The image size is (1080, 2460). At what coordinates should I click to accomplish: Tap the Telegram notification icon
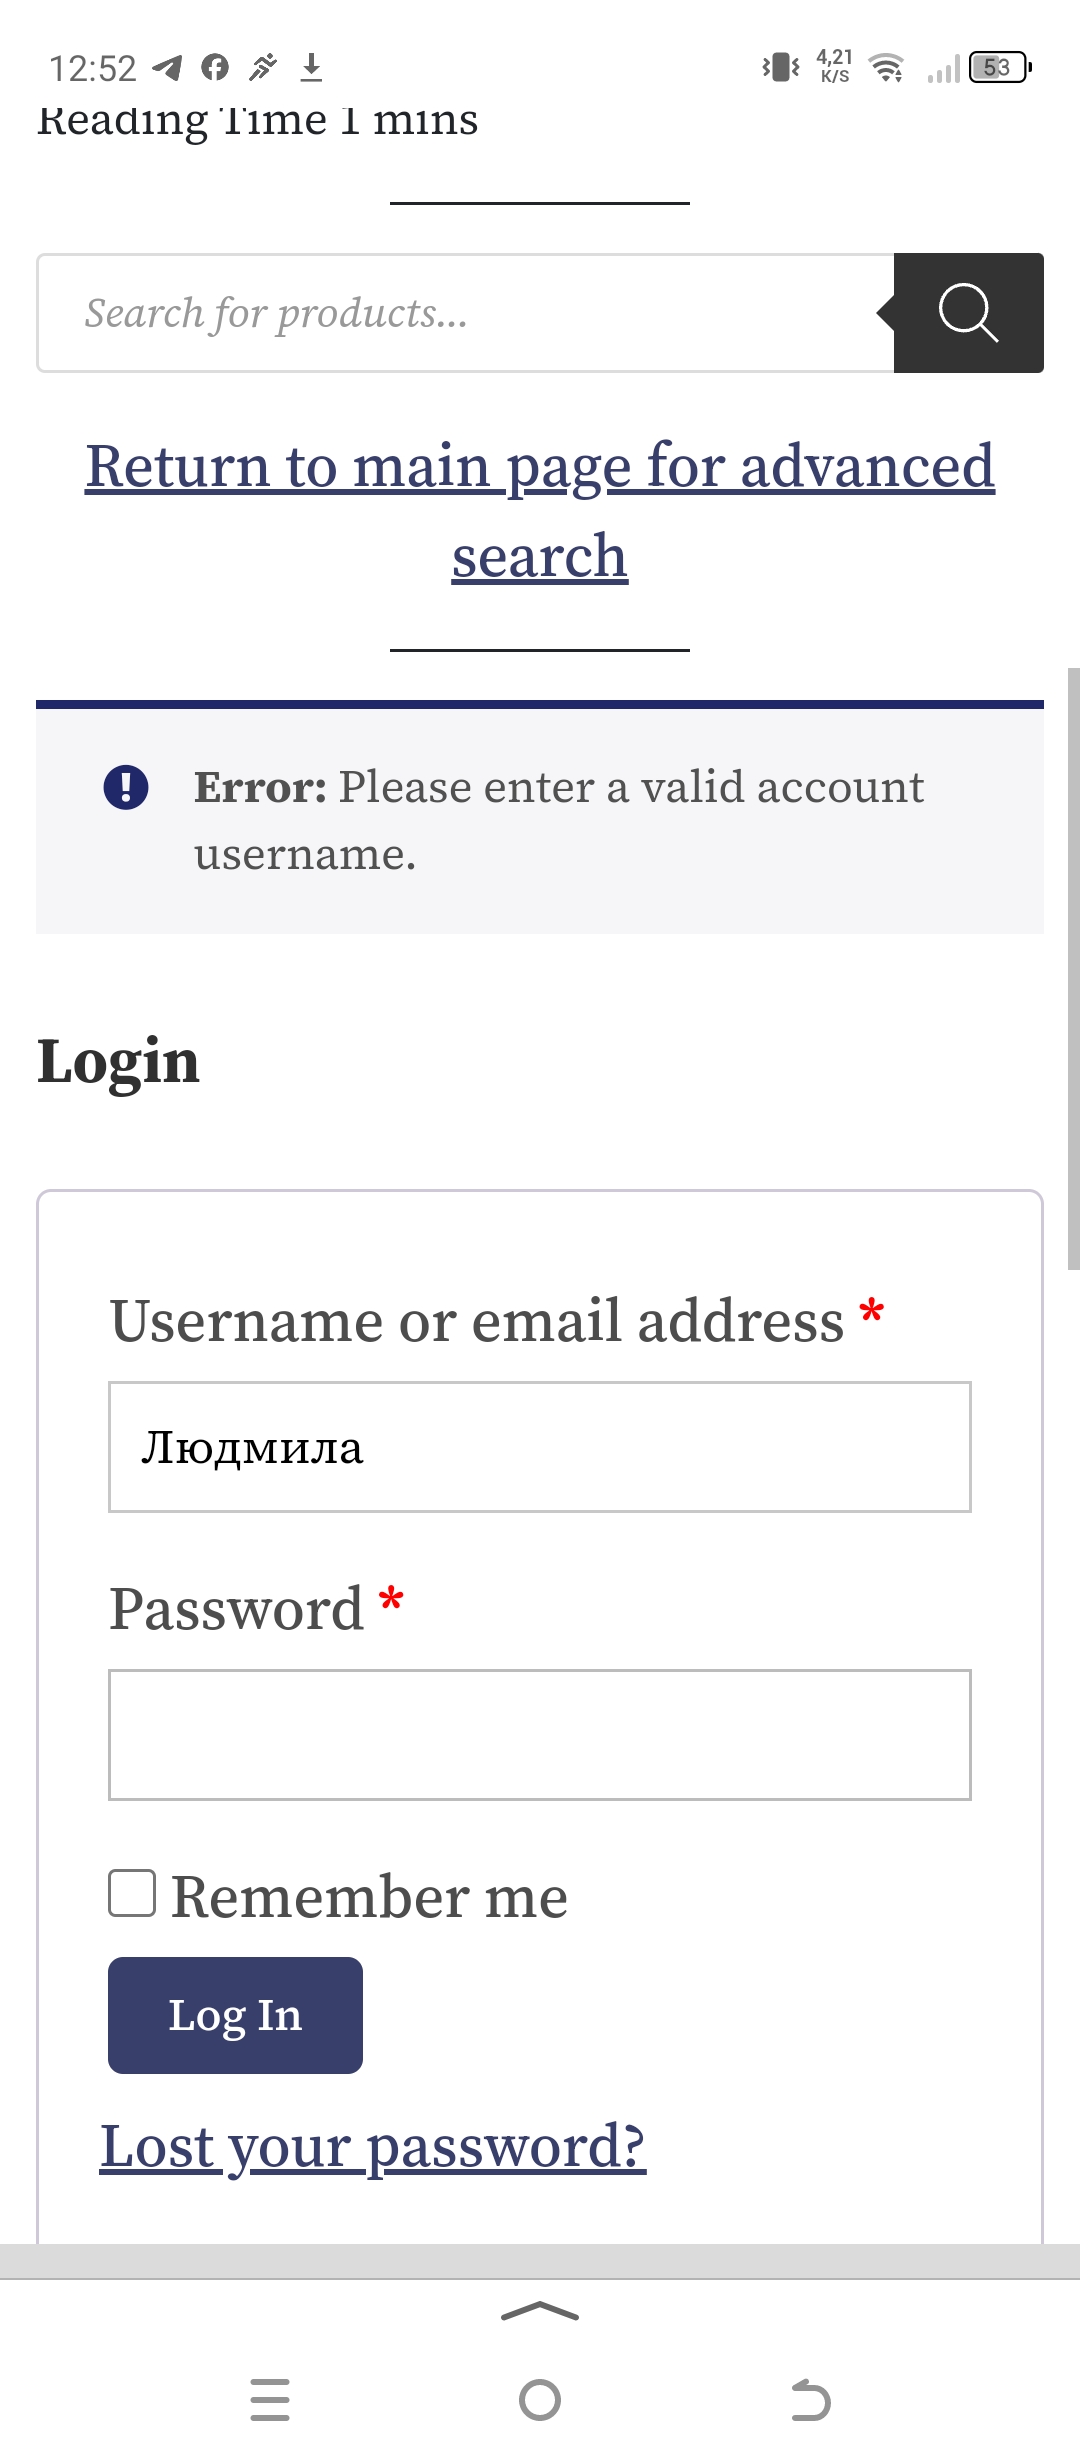[x=167, y=68]
